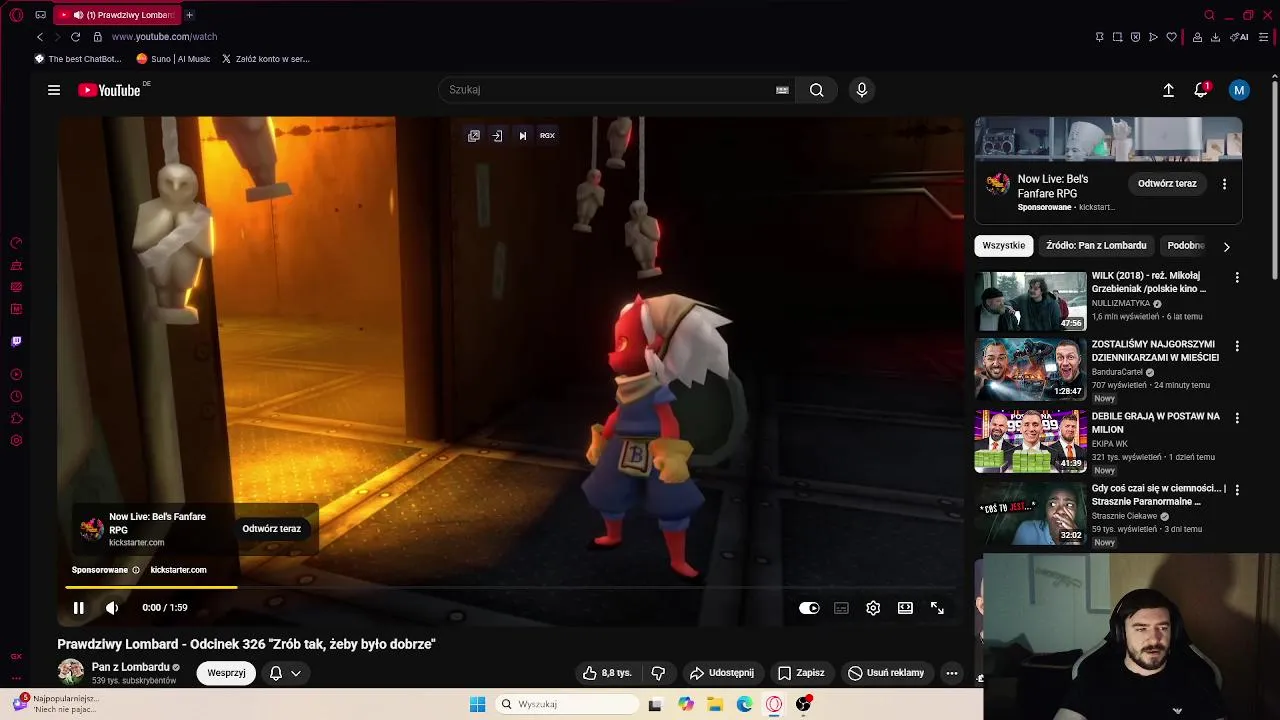Open Załóż konto w ser... bookmark
The height and width of the screenshot is (720, 1280).
click(x=266, y=59)
